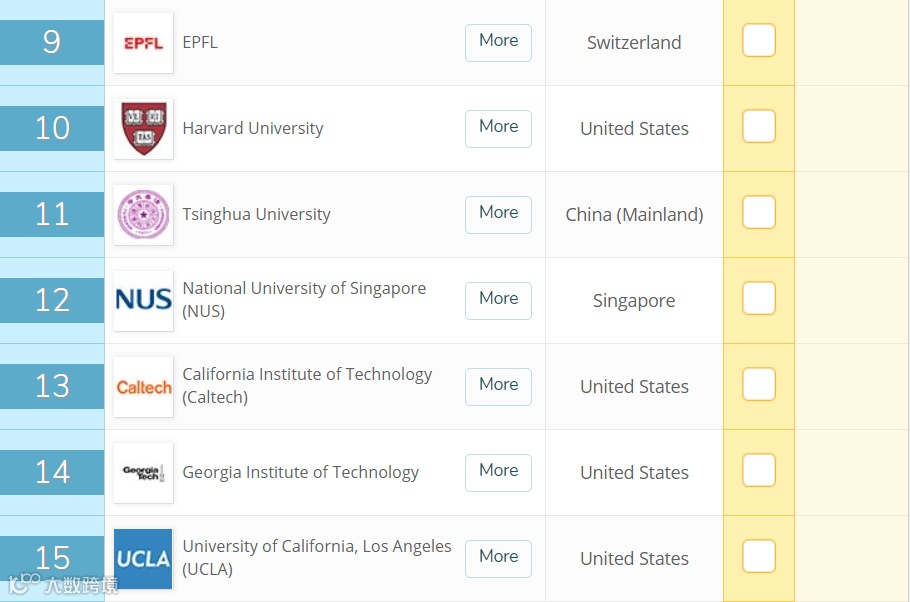Viewport: 910px width, 602px height.
Task: Check the Harvard University compare box
Action: 759,126
